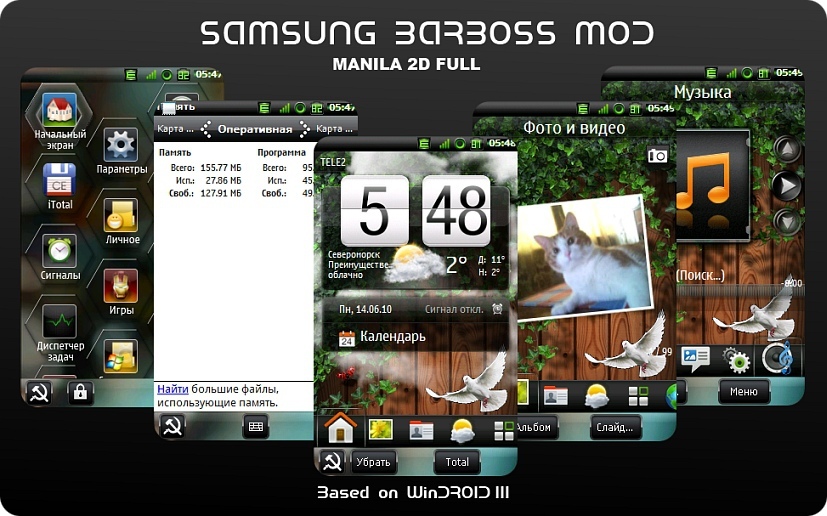Tap hammer-sickle start button on home clock screen

[332, 462]
